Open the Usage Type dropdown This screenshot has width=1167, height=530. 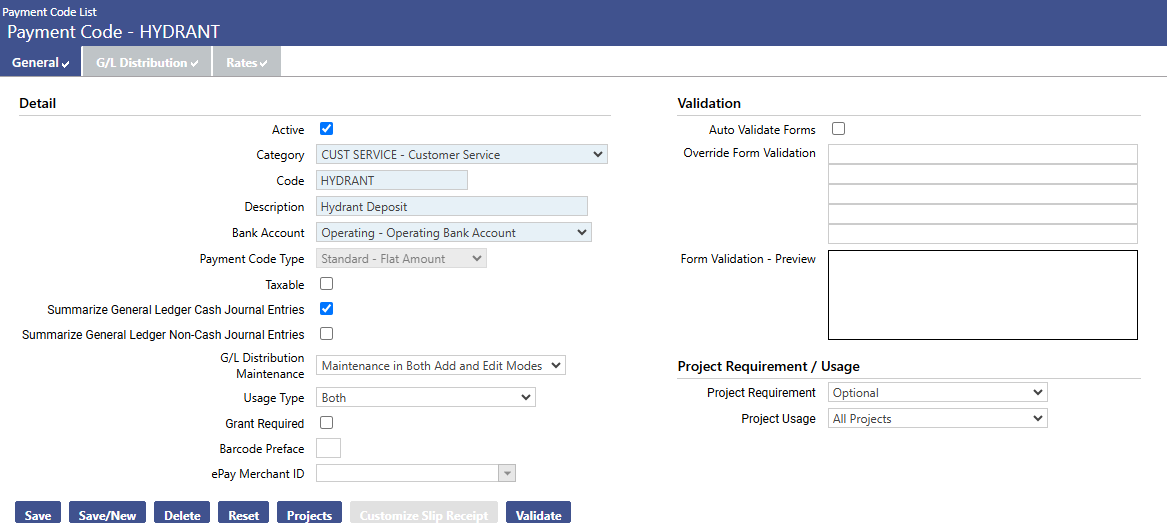[426, 398]
